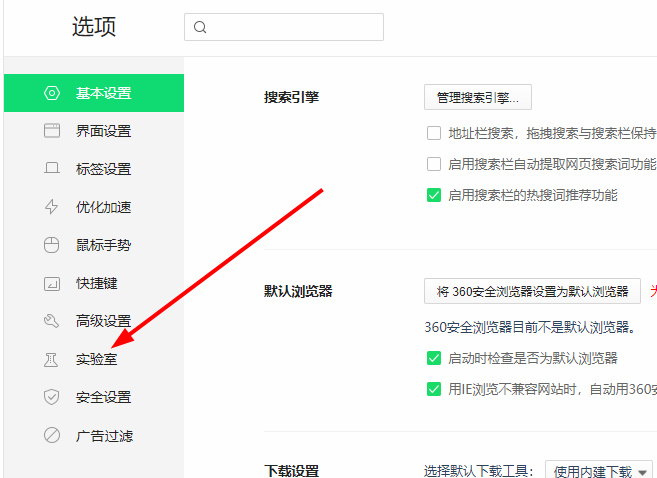
Task: Enable 地址栏搜索 checkbox
Action: point(434,133)
